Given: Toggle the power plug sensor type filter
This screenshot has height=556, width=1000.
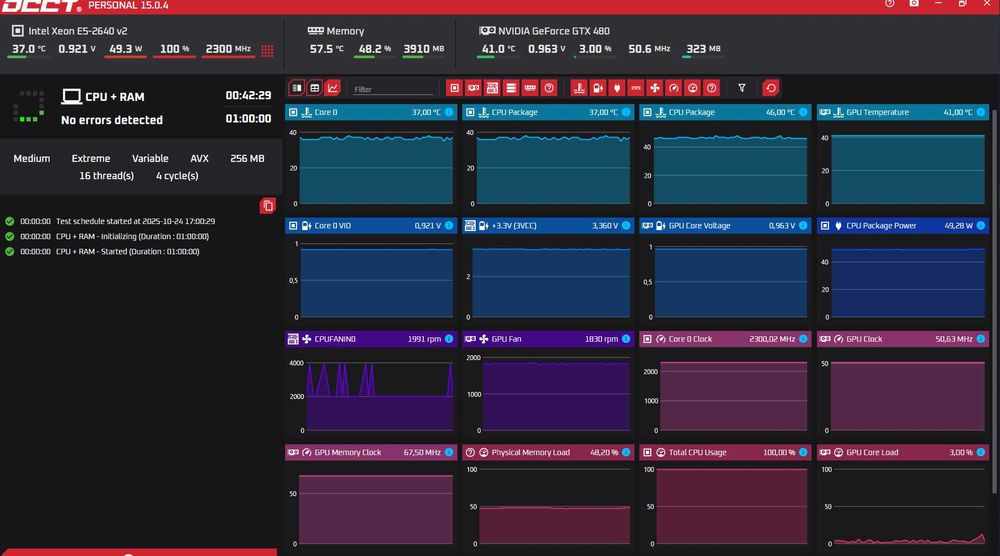Looking at the screenshot, I should point(617,88).
